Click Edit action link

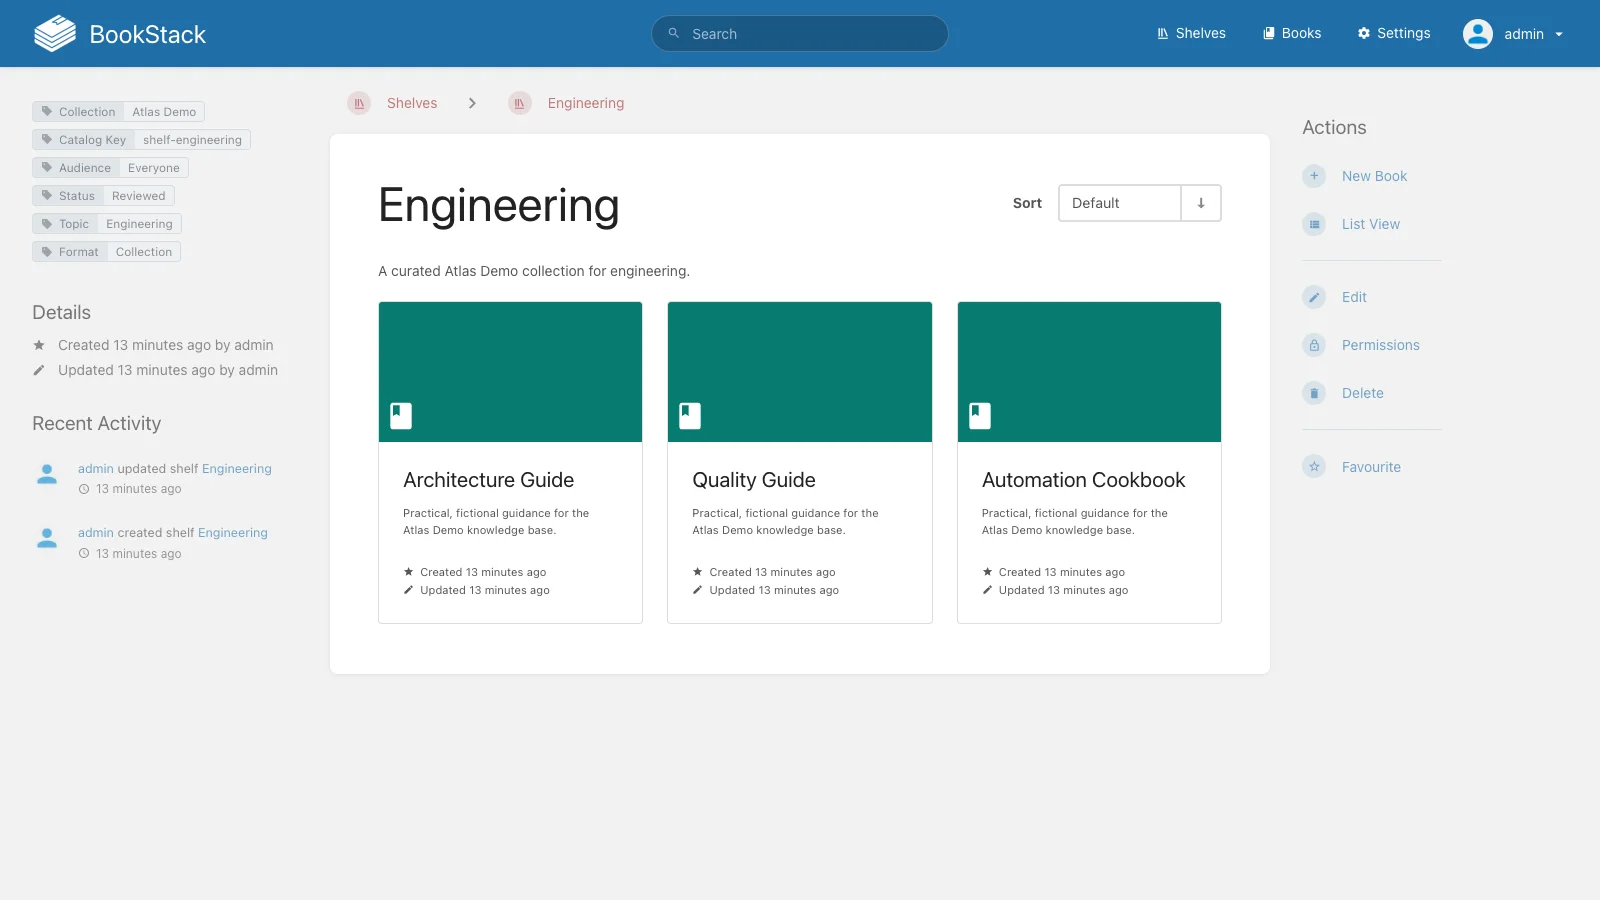pos(1354,297)
